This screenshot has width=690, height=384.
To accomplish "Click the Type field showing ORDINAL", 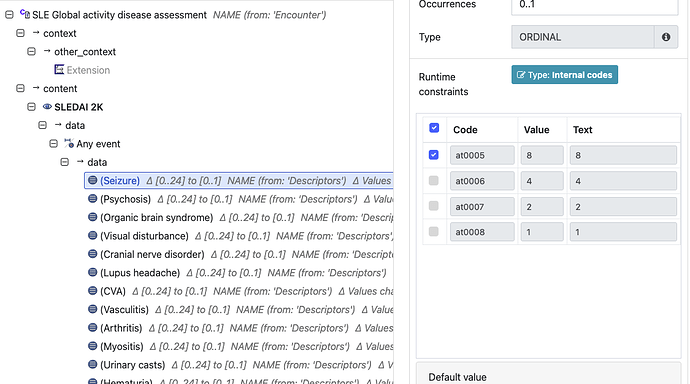I will [x=583, y=37].
